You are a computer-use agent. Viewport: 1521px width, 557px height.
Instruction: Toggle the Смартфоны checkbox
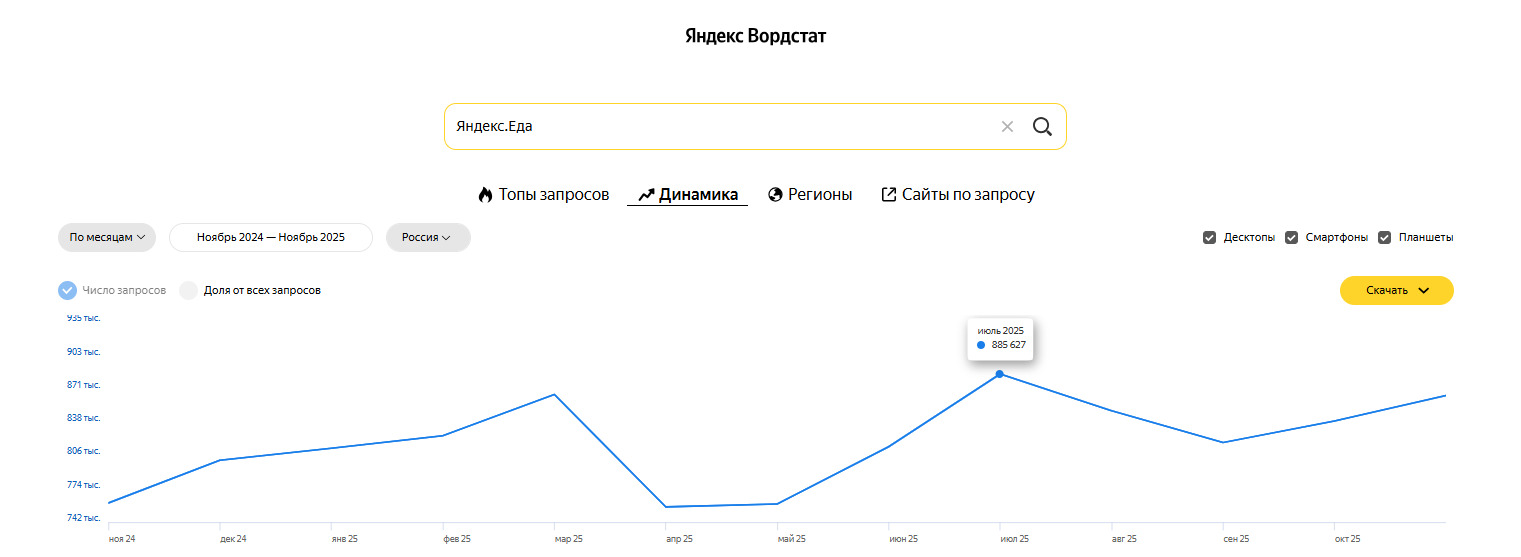coord(1291,238)
